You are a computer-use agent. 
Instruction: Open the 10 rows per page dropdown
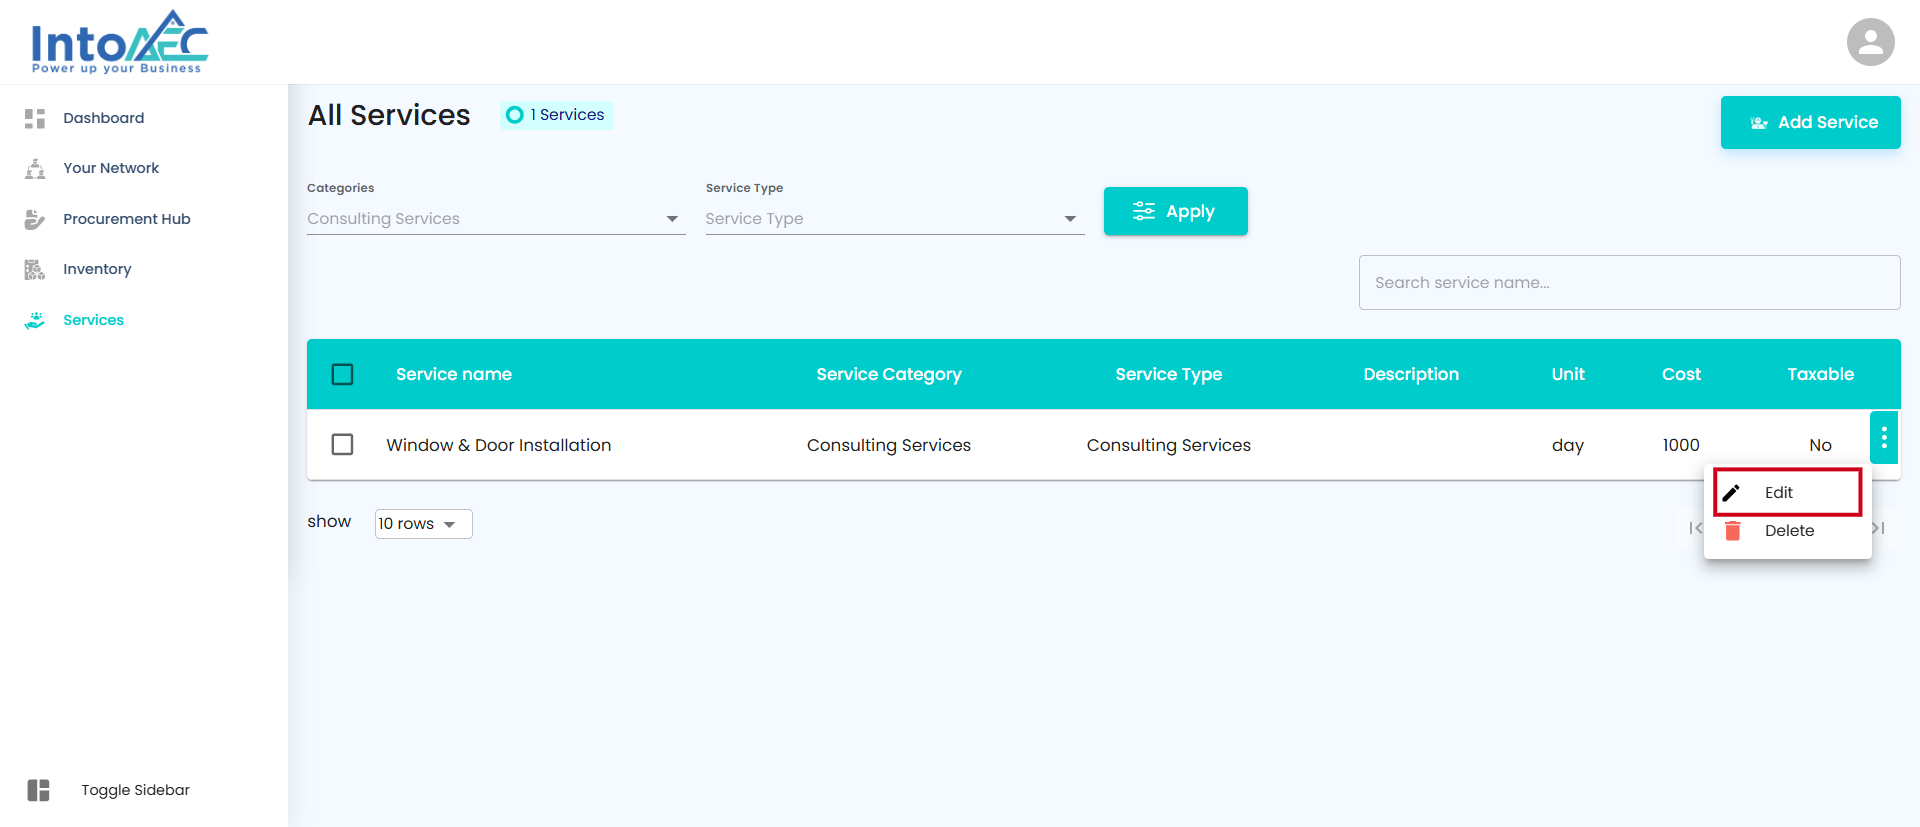click(423, 524)
